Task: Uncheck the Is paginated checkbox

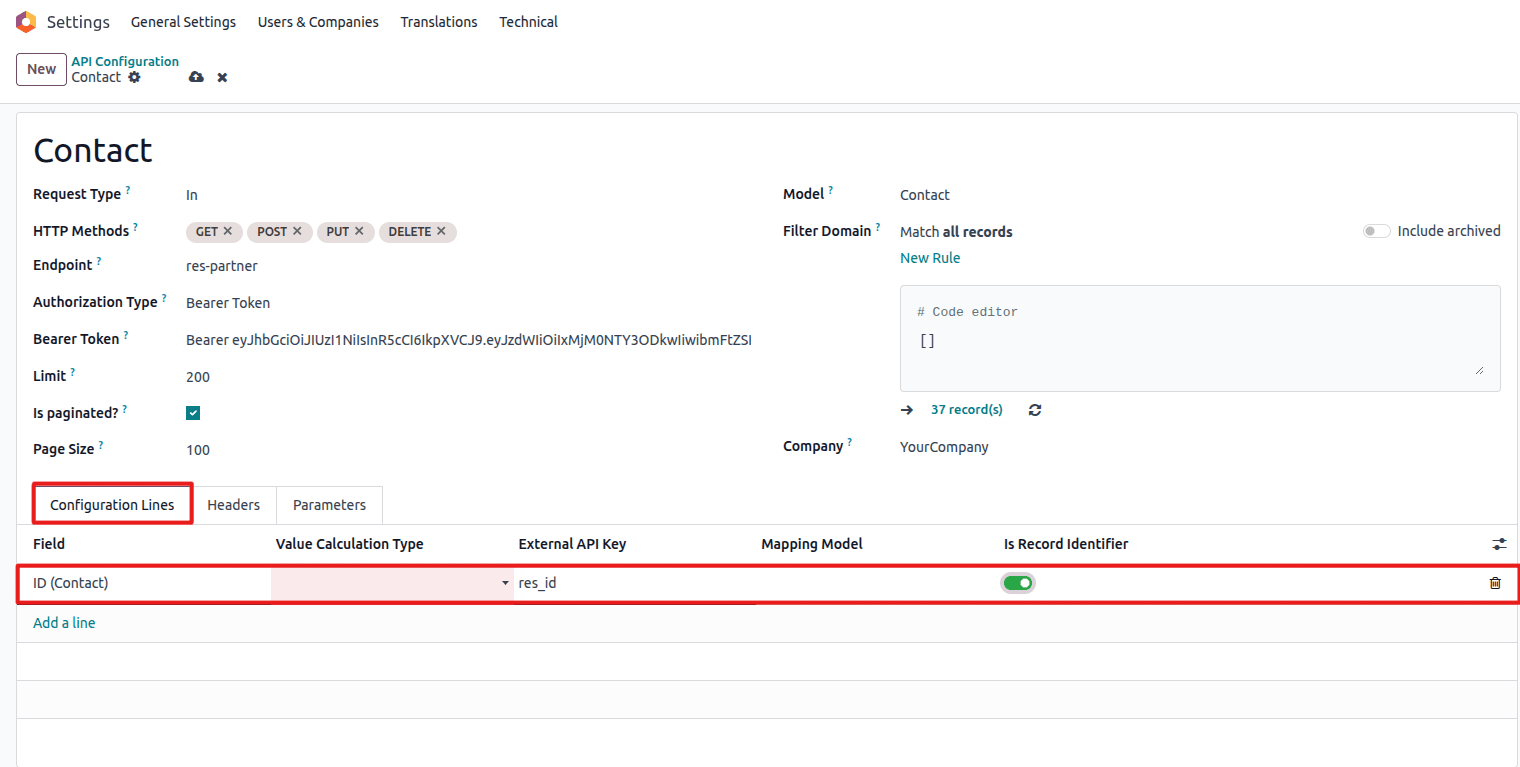Action: coord(193,413)
